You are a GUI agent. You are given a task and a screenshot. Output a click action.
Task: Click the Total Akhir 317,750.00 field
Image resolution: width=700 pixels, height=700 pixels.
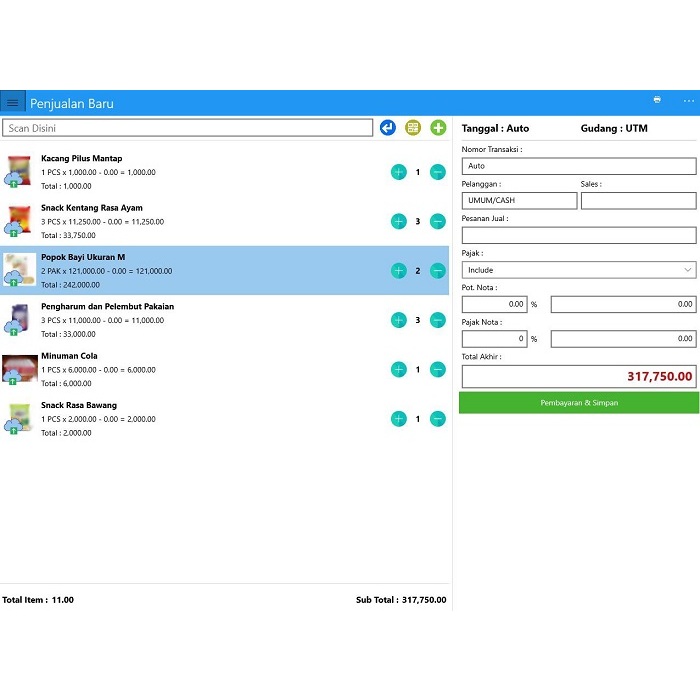[x=579, y=376]
